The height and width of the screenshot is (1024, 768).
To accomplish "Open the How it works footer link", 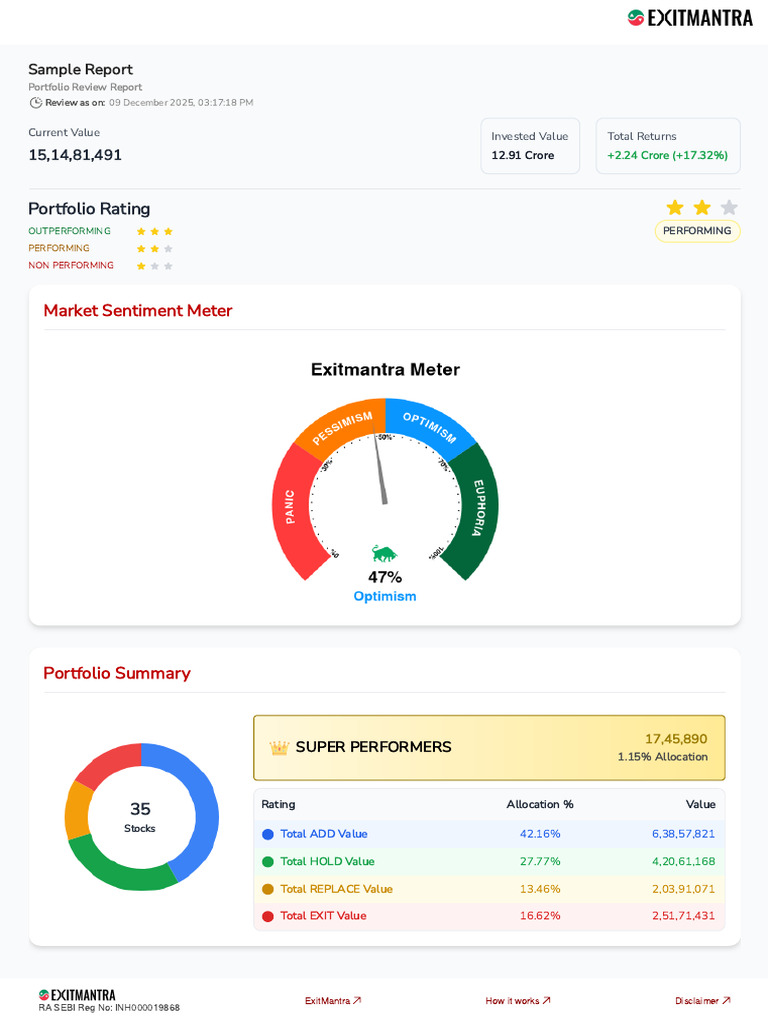I will pyautogui.click(x=518, y=1000).
